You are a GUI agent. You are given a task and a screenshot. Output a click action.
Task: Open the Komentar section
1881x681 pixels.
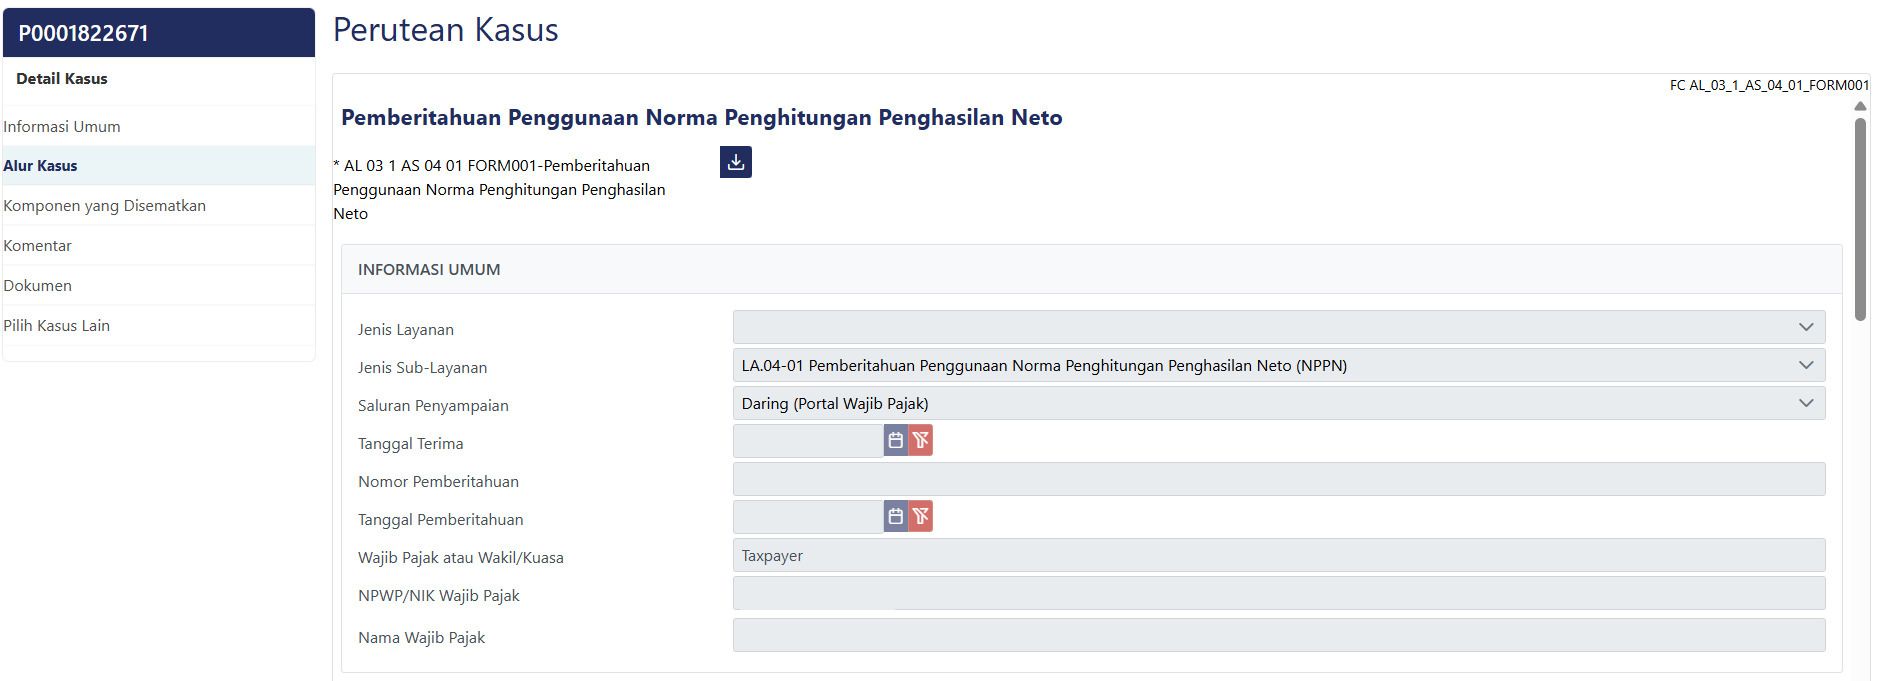38,246
